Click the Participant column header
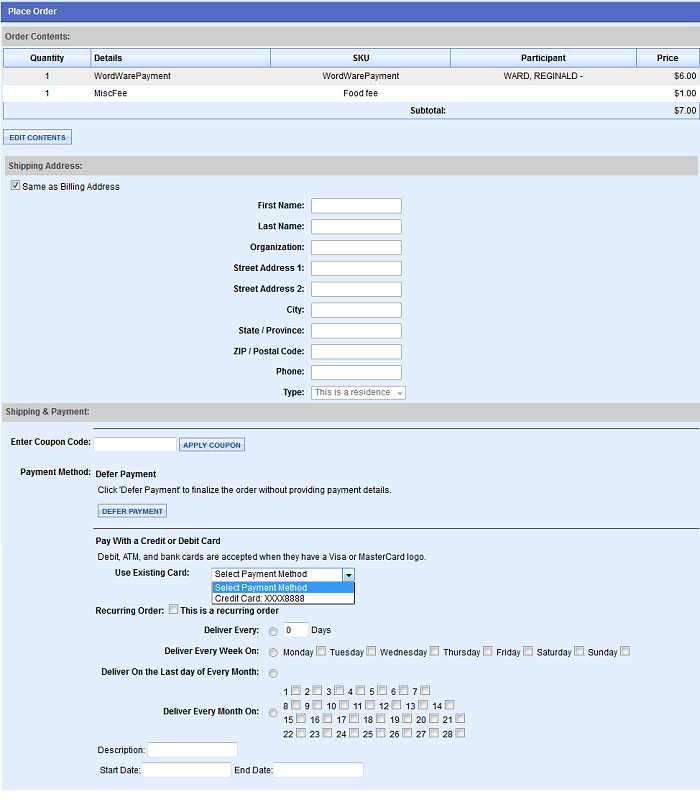Screen dimensions: 700x802 pos(543,58)
